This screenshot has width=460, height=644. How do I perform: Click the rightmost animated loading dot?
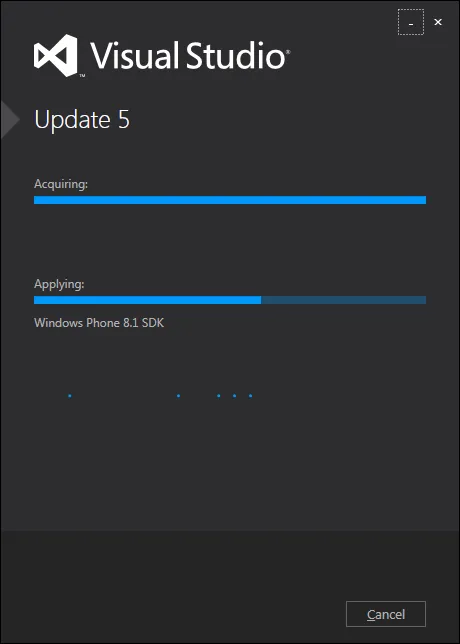(251, 396)
